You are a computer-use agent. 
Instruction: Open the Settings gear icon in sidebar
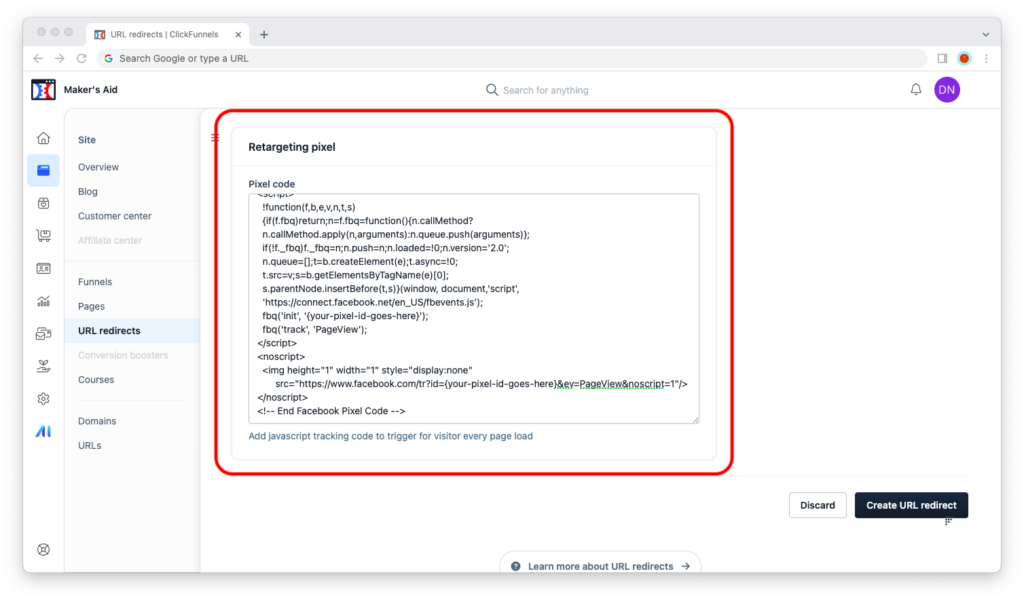[x=43, y=398]
